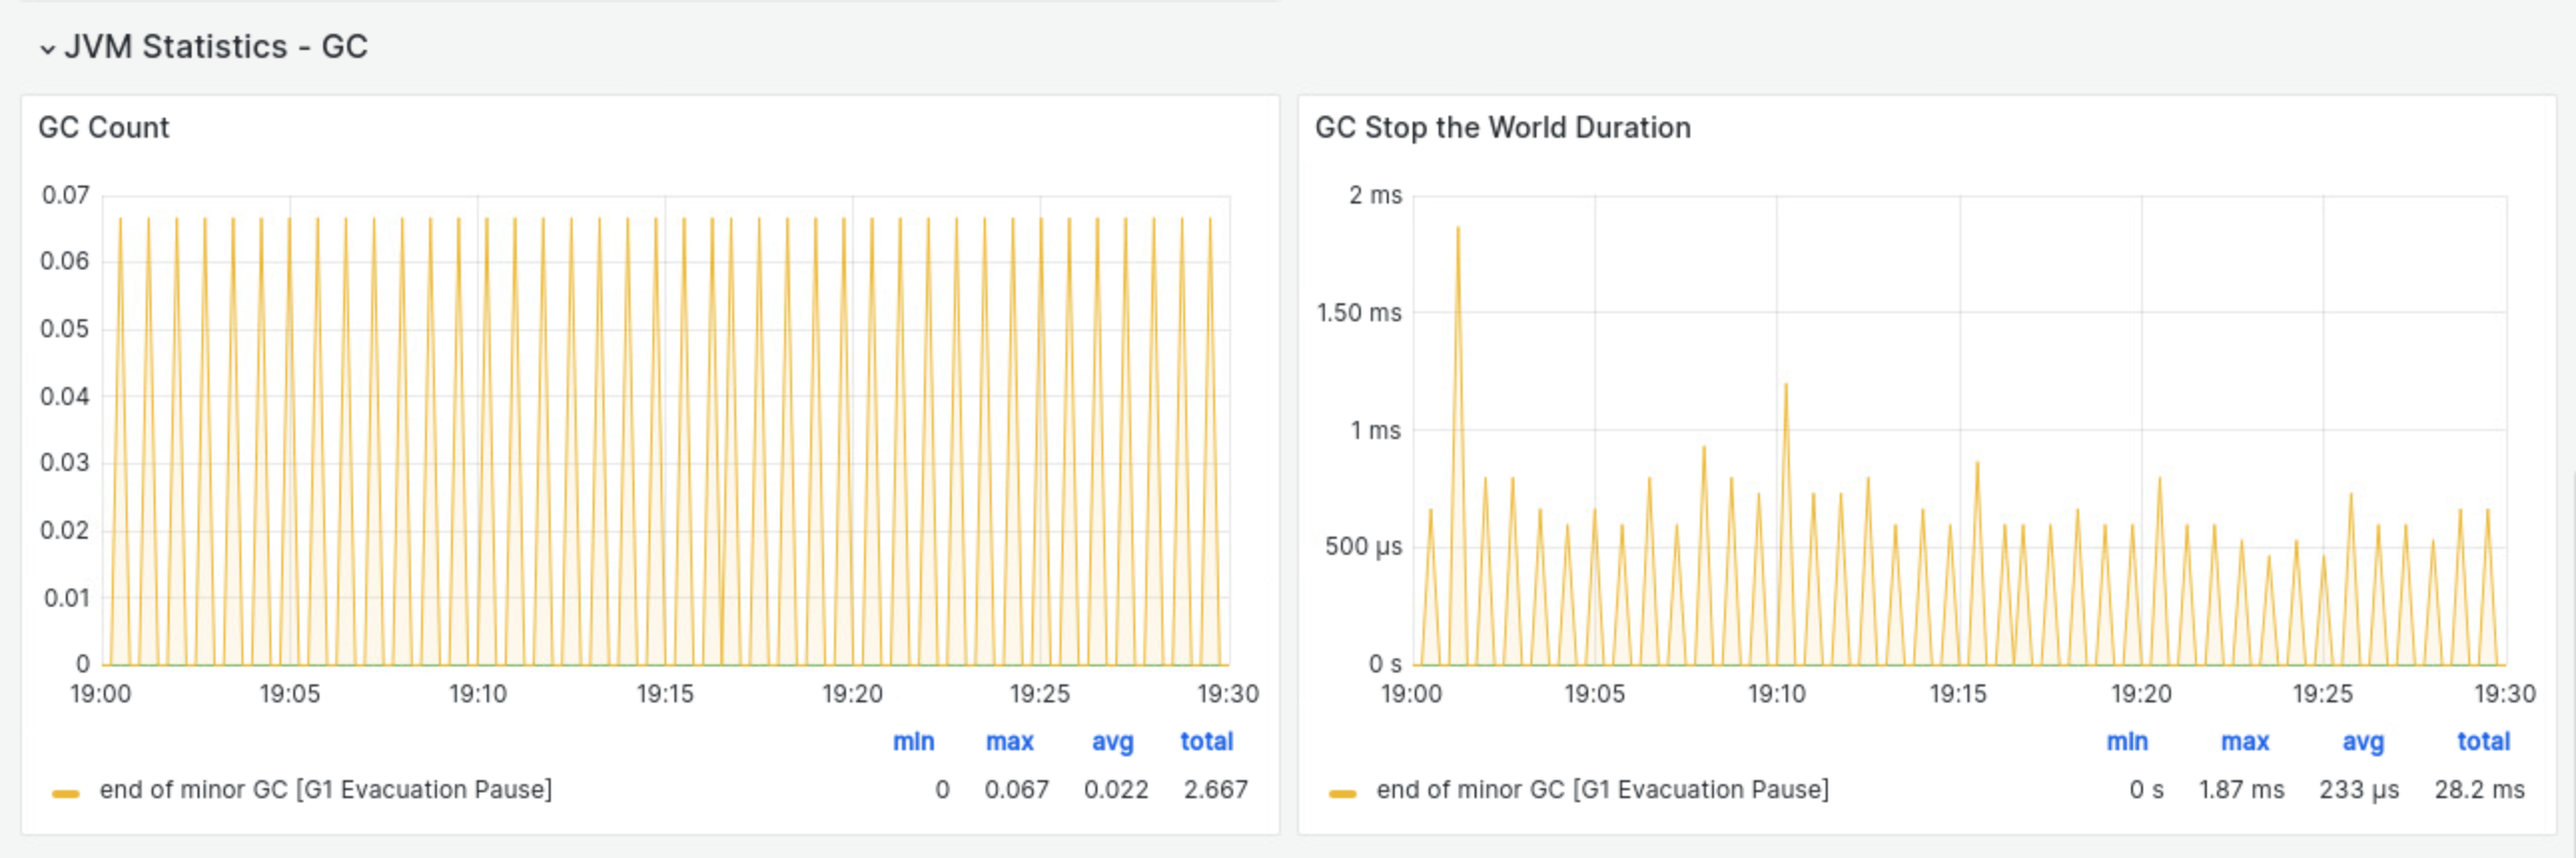2576x858 pixels.
Task: Sort GC Count legend by avg
Action: click(1112, 742)
